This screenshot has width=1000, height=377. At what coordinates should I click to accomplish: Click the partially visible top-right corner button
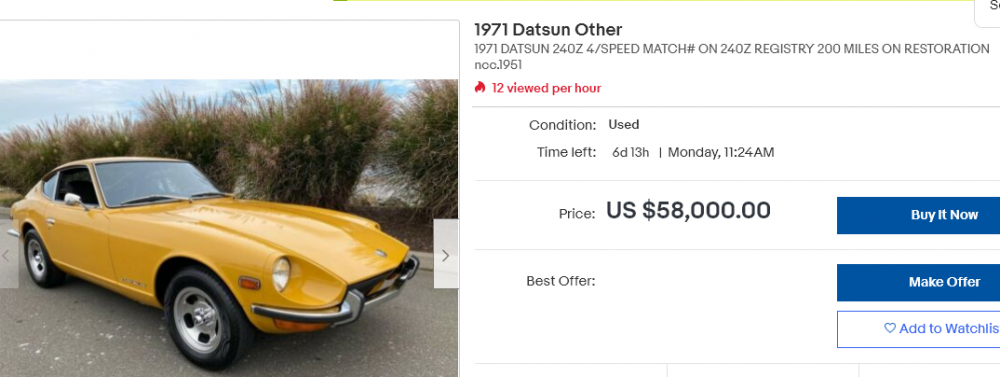[987, 13]
